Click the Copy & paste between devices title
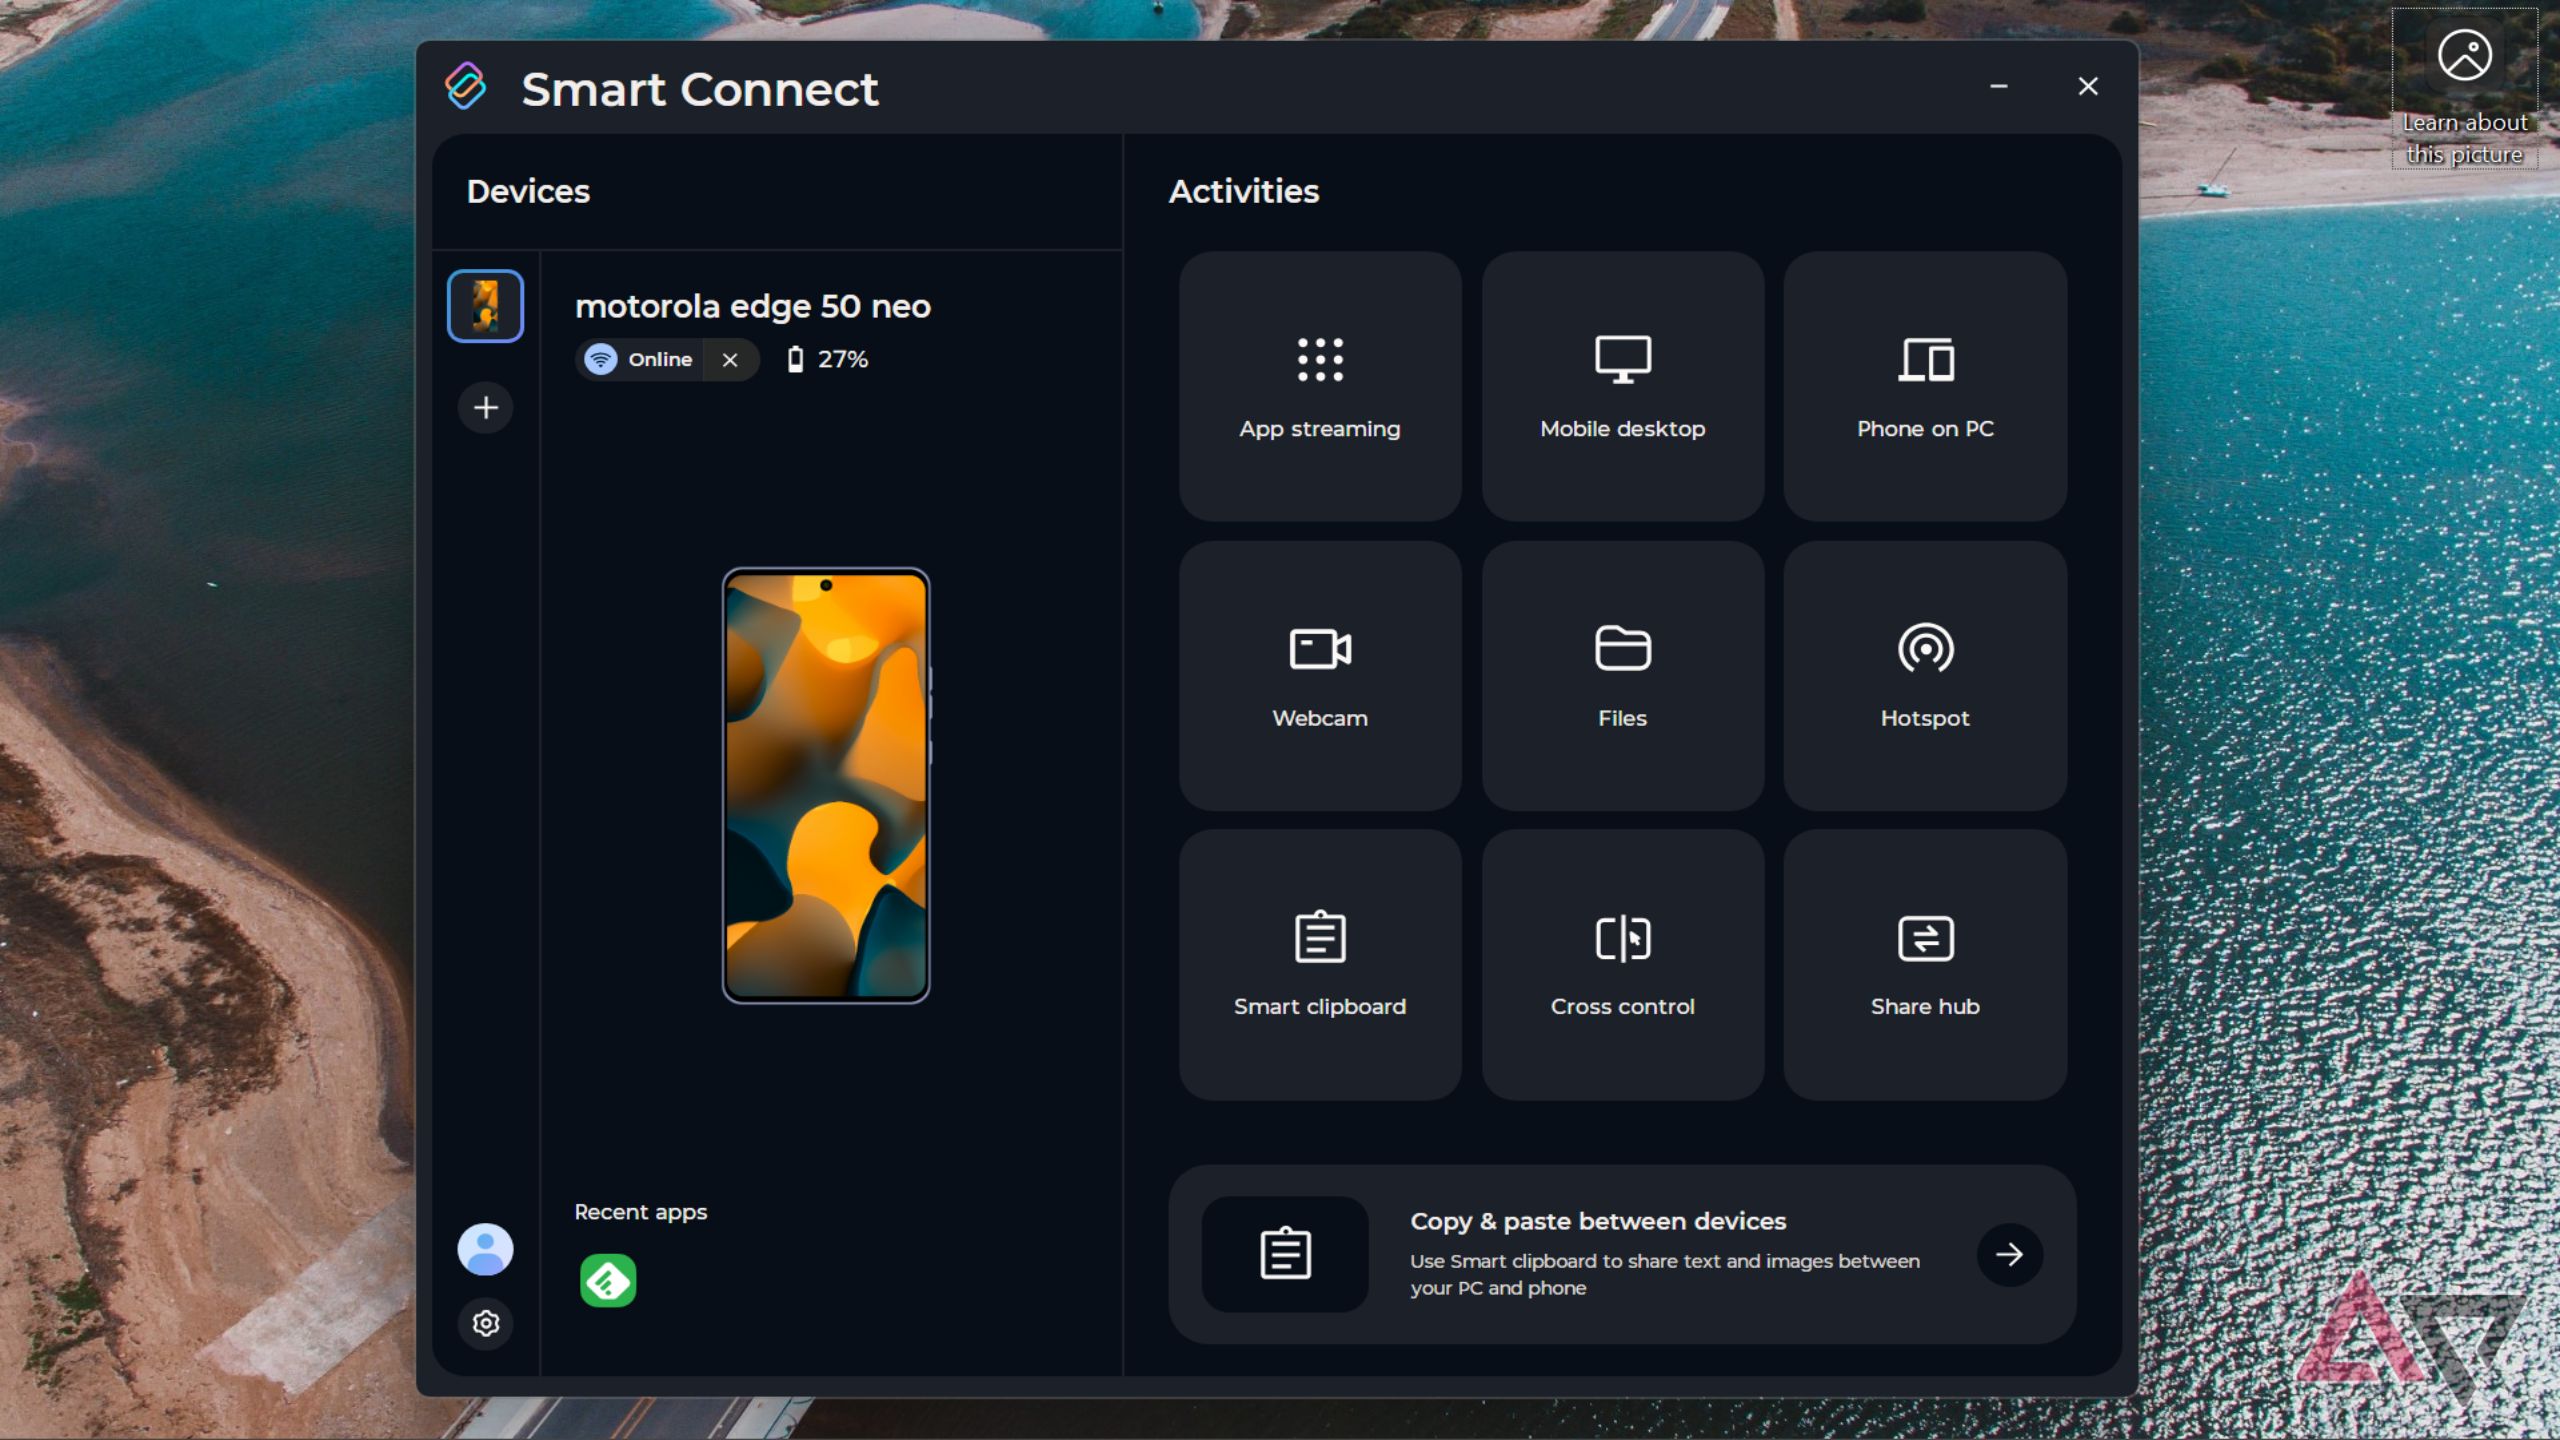The image size is (2560, 1440). 1598,1222
